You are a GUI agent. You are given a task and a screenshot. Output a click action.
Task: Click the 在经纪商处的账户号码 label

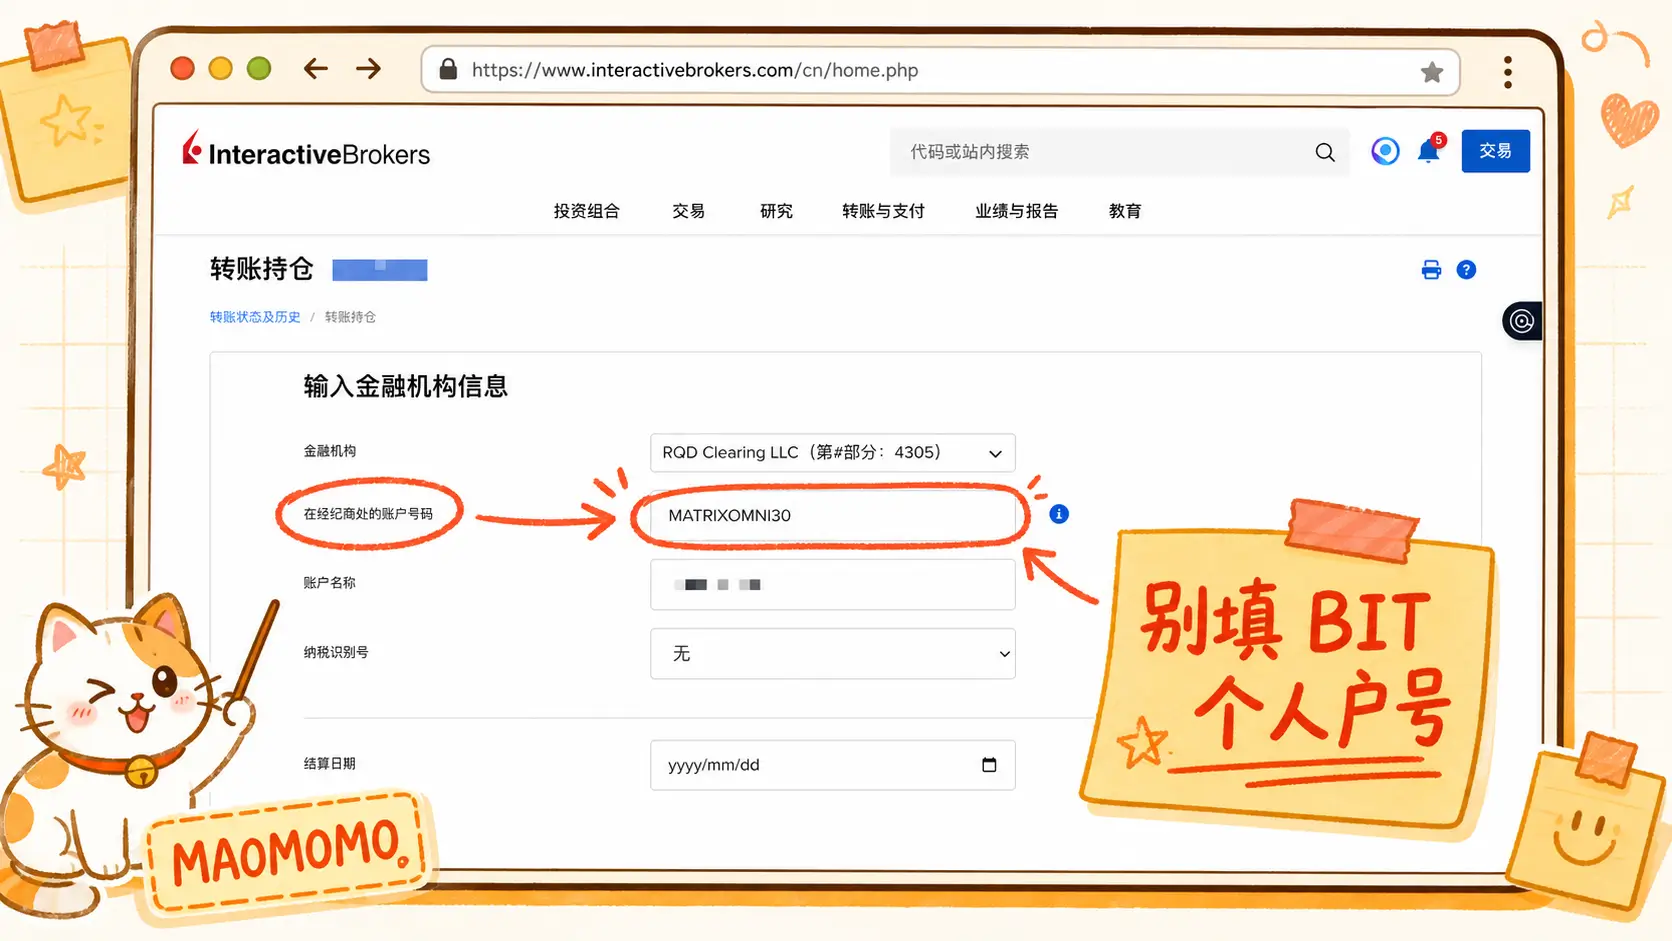[x=368, y=514]
